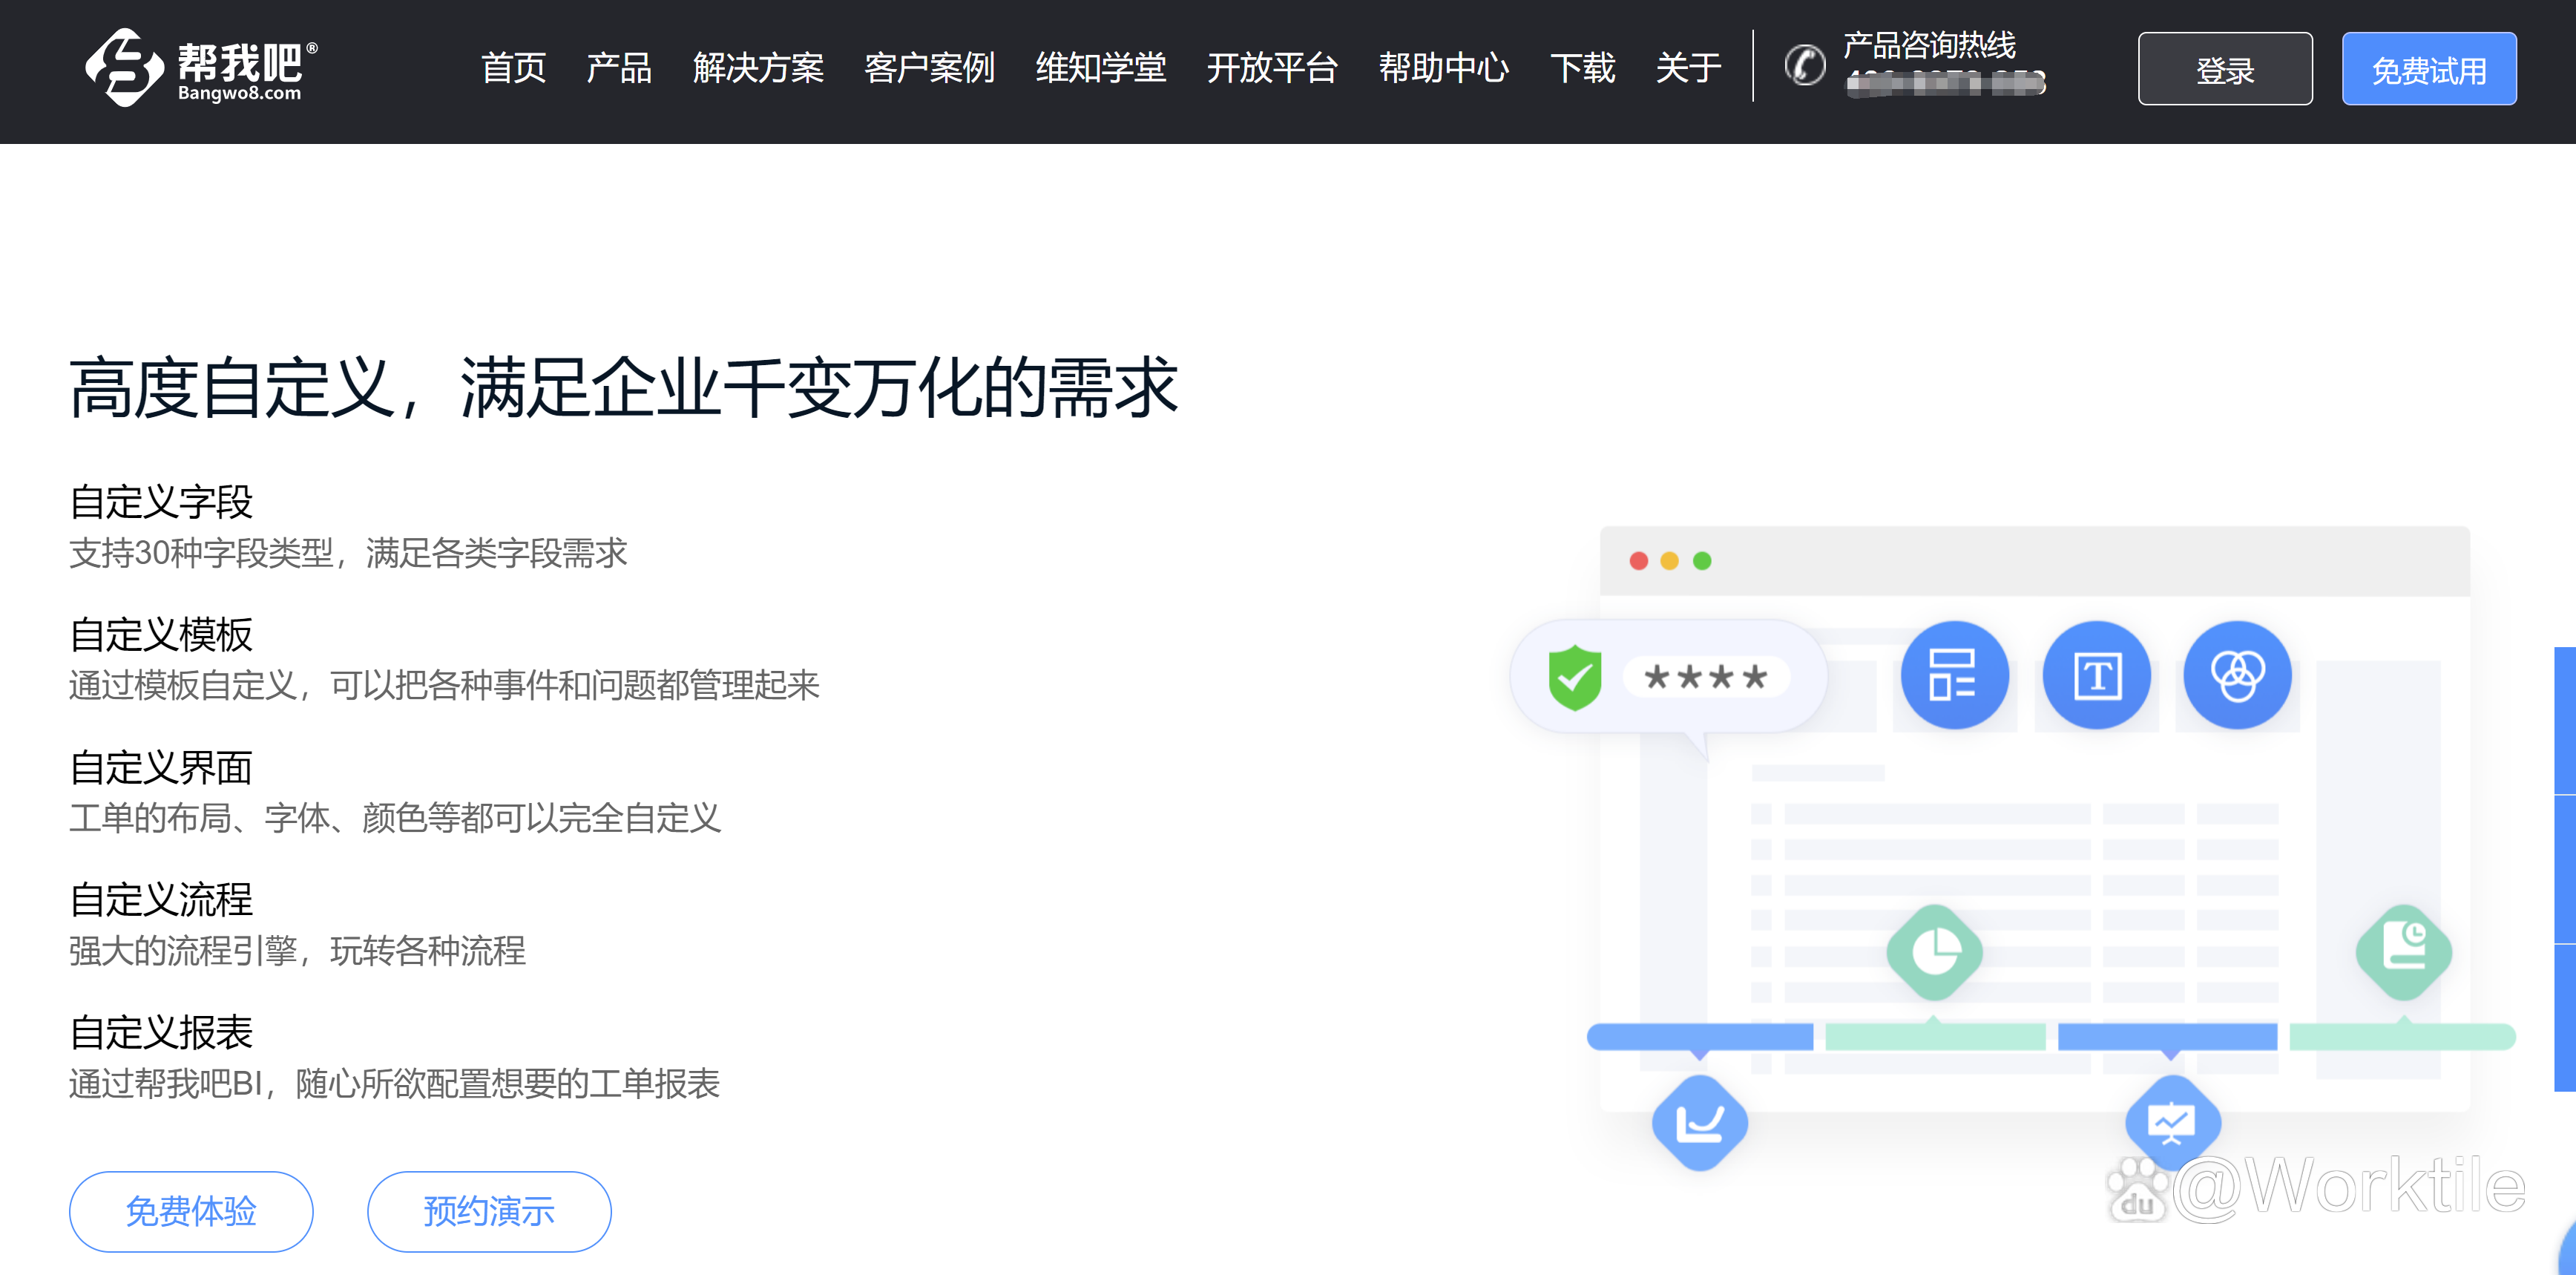This screenshot has width=2576, height=1275.
Task: Go to 首页 in the navigation
Action: [513, 68]
